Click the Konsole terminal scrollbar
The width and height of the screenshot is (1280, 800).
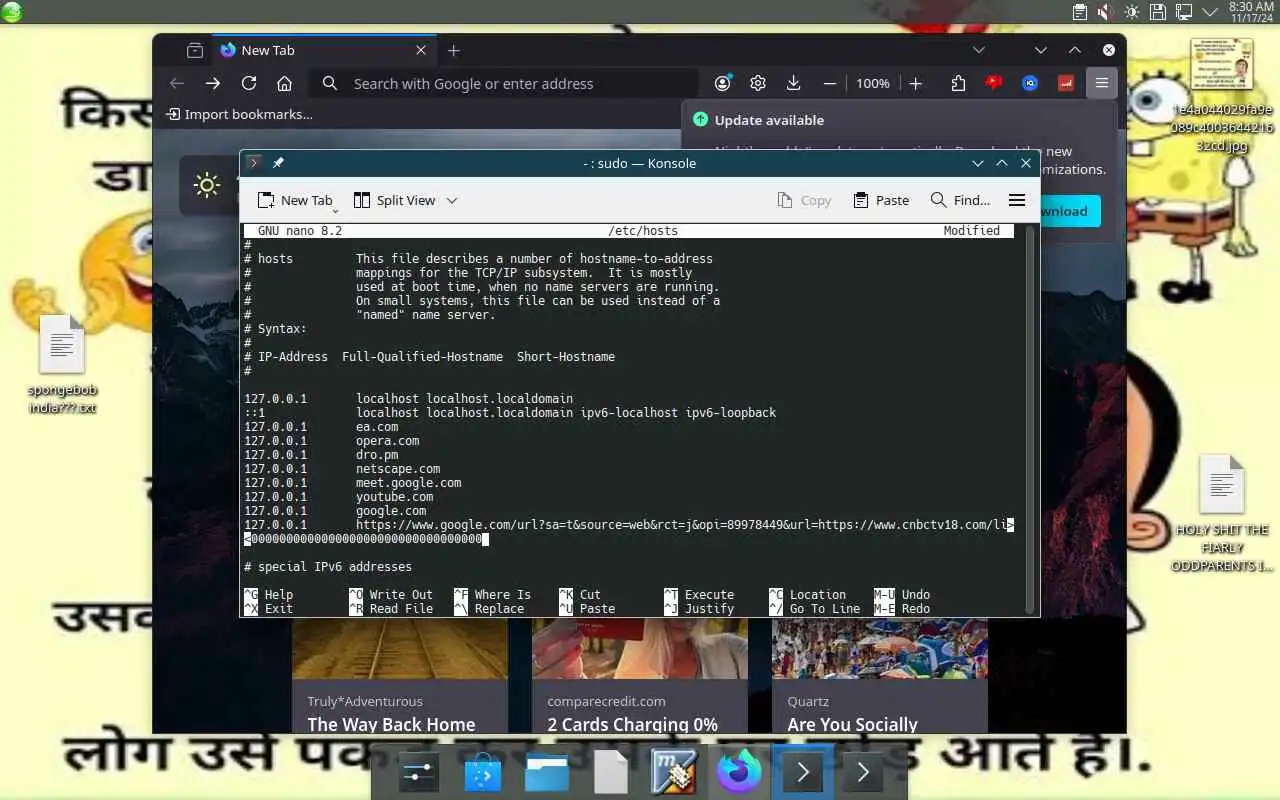point(1031,418)
